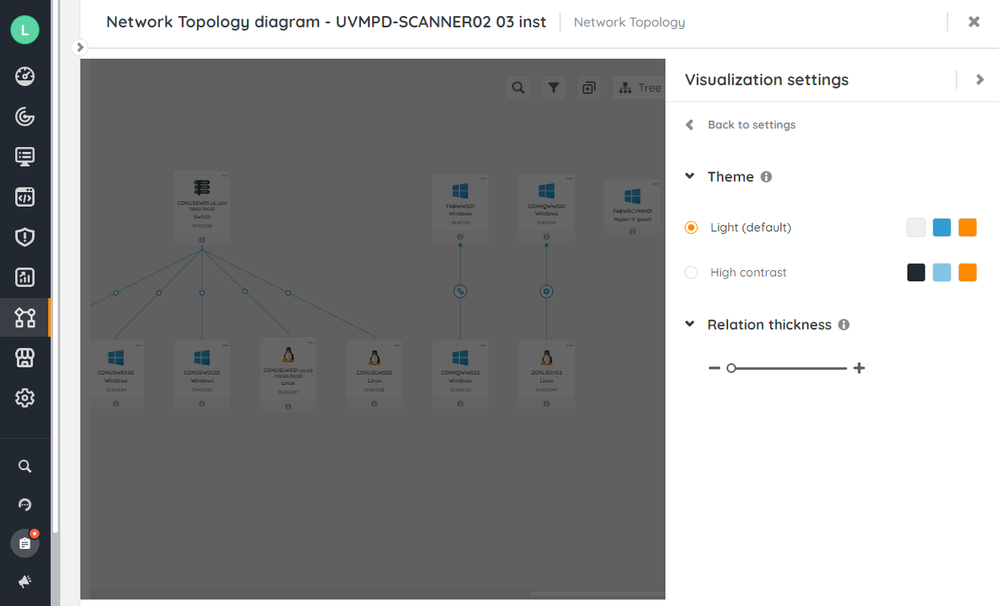Open the global search magnifier at sidebar bottom
999x606 pixels.
pos(24,465)
